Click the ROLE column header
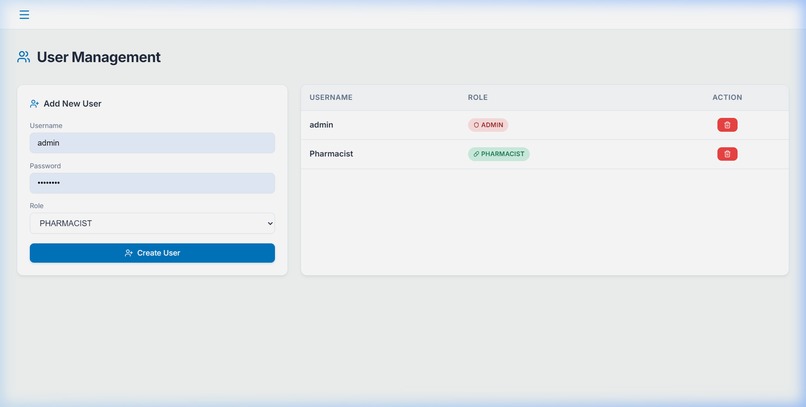 tap(478, 97)
